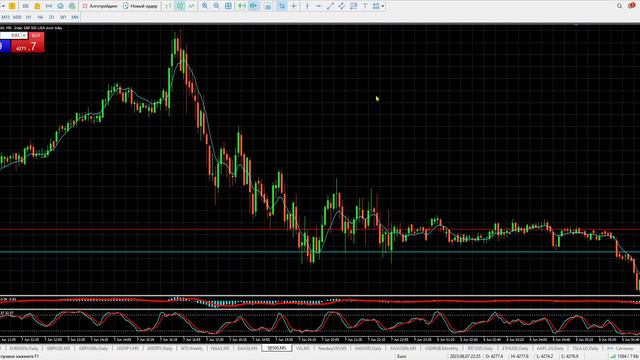Open the lot volume dropdown arrow
The width and height of the screenshot is (640, 360).
pos(24,36)
